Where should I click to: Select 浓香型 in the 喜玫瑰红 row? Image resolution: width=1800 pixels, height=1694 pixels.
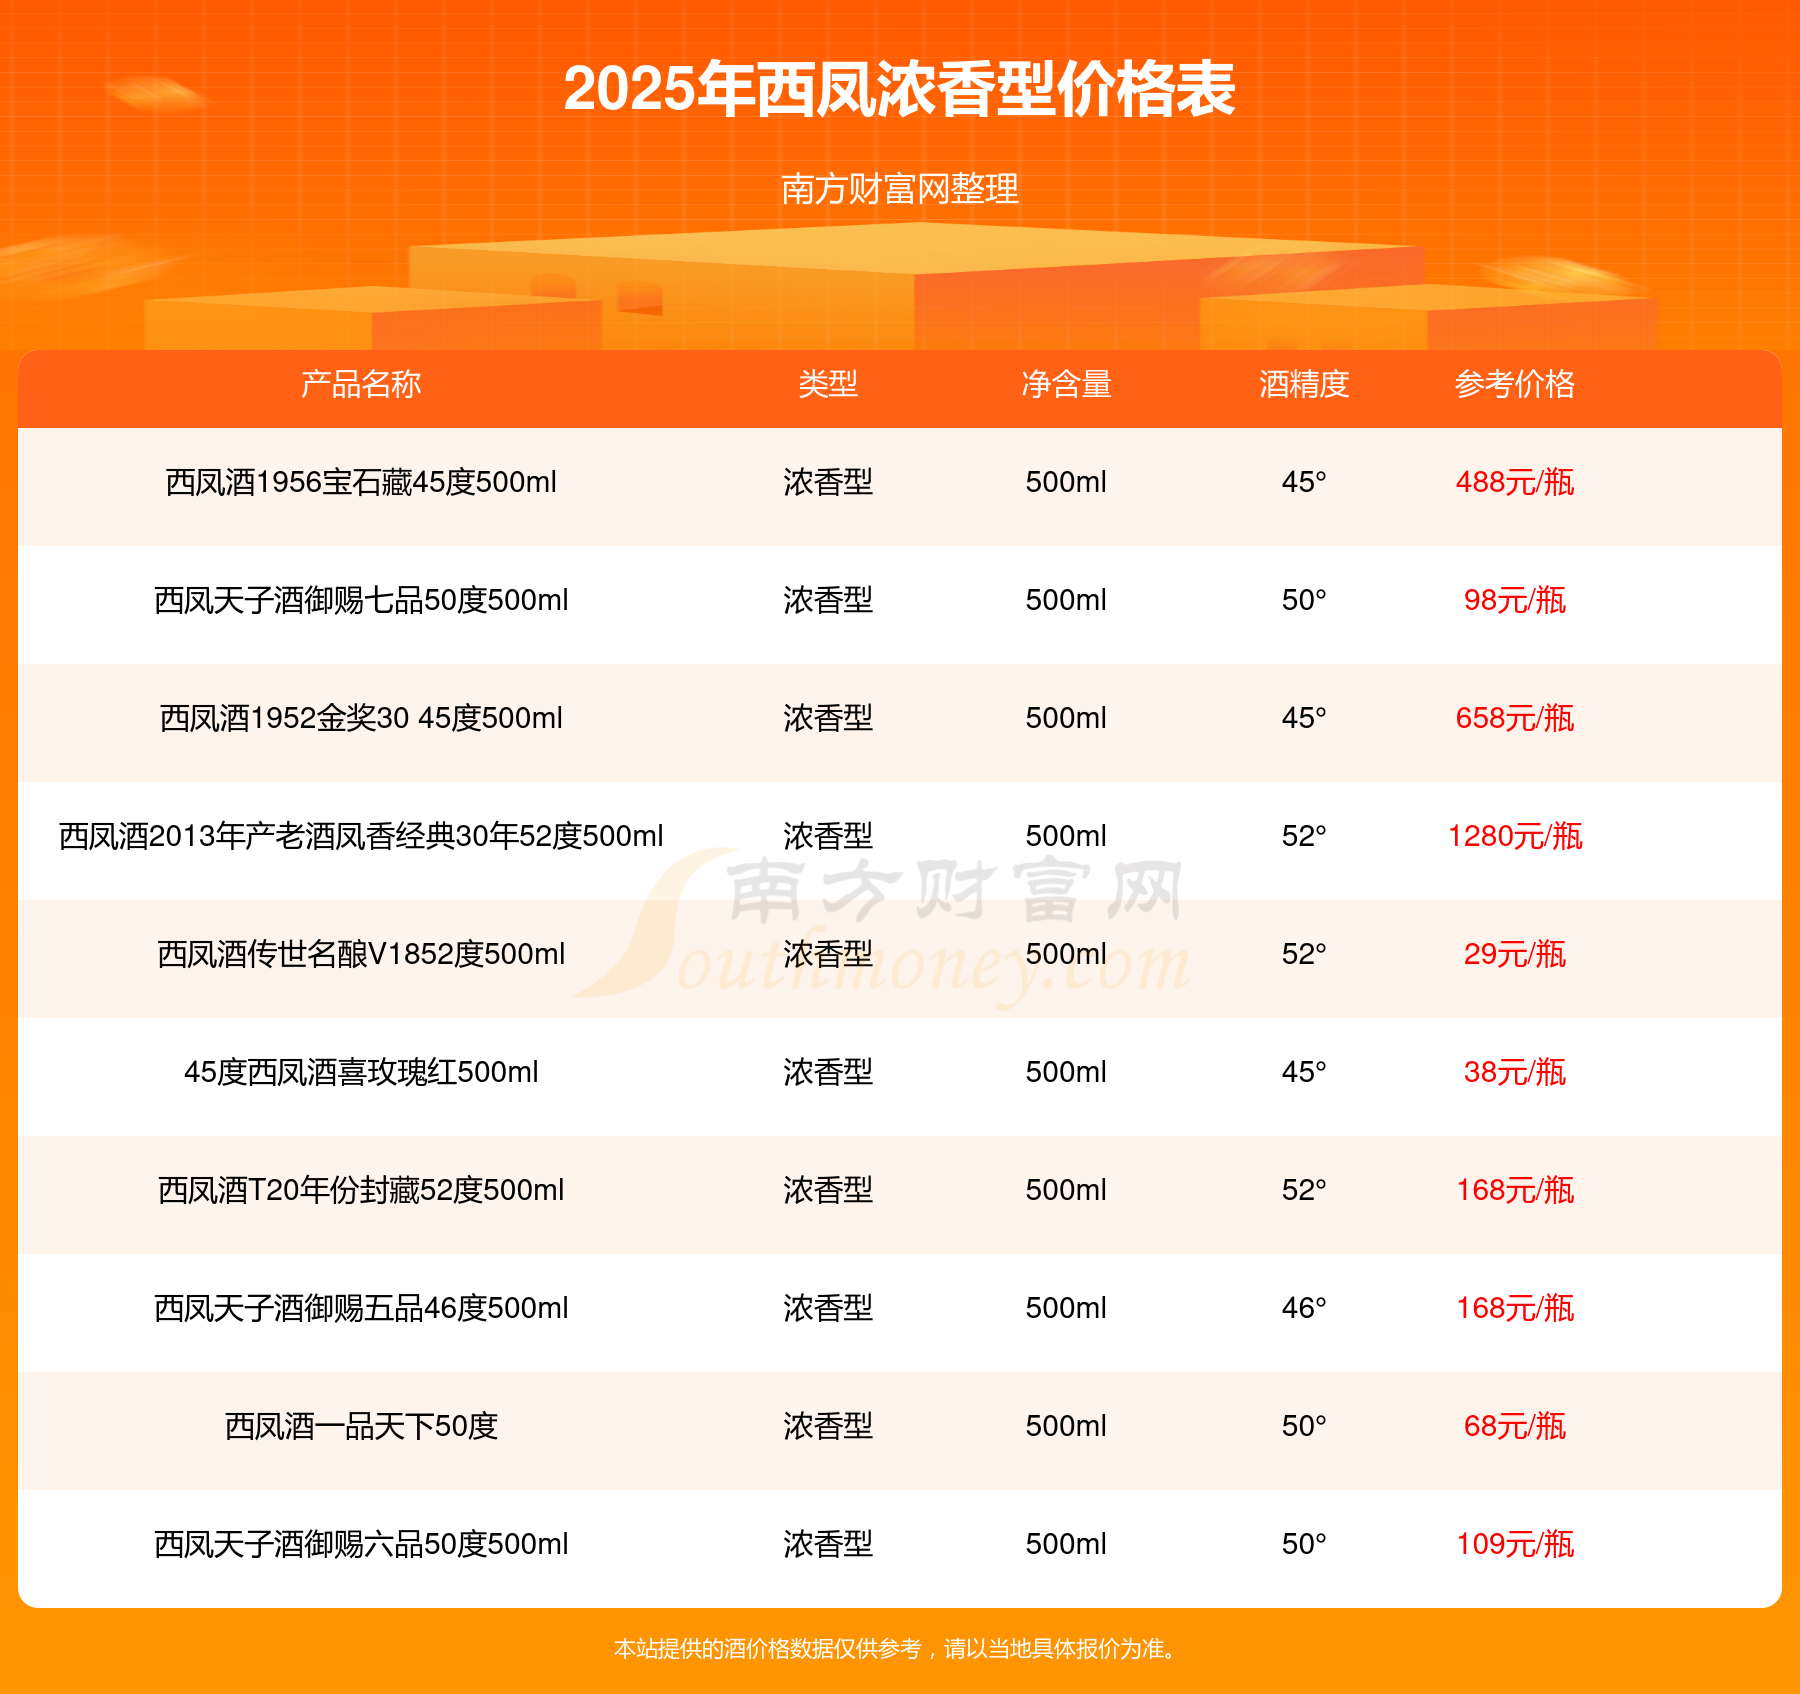point(828,1072)
